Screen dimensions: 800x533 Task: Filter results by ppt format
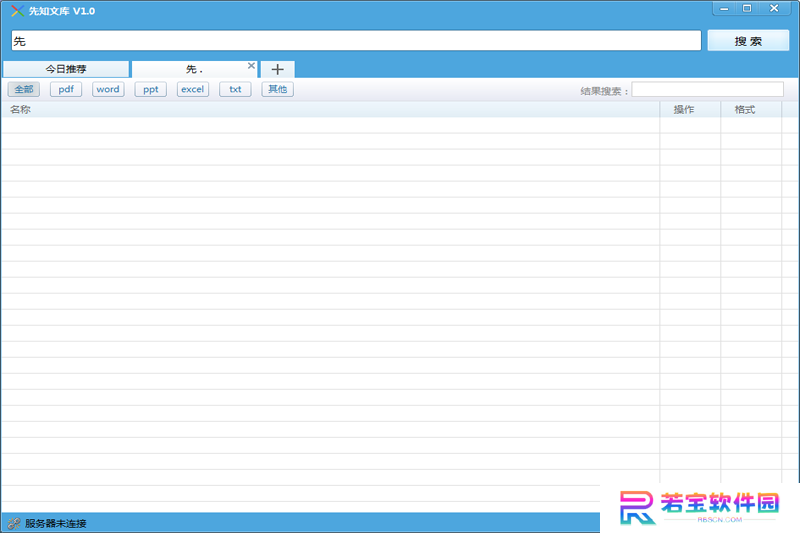click(151, 89)
